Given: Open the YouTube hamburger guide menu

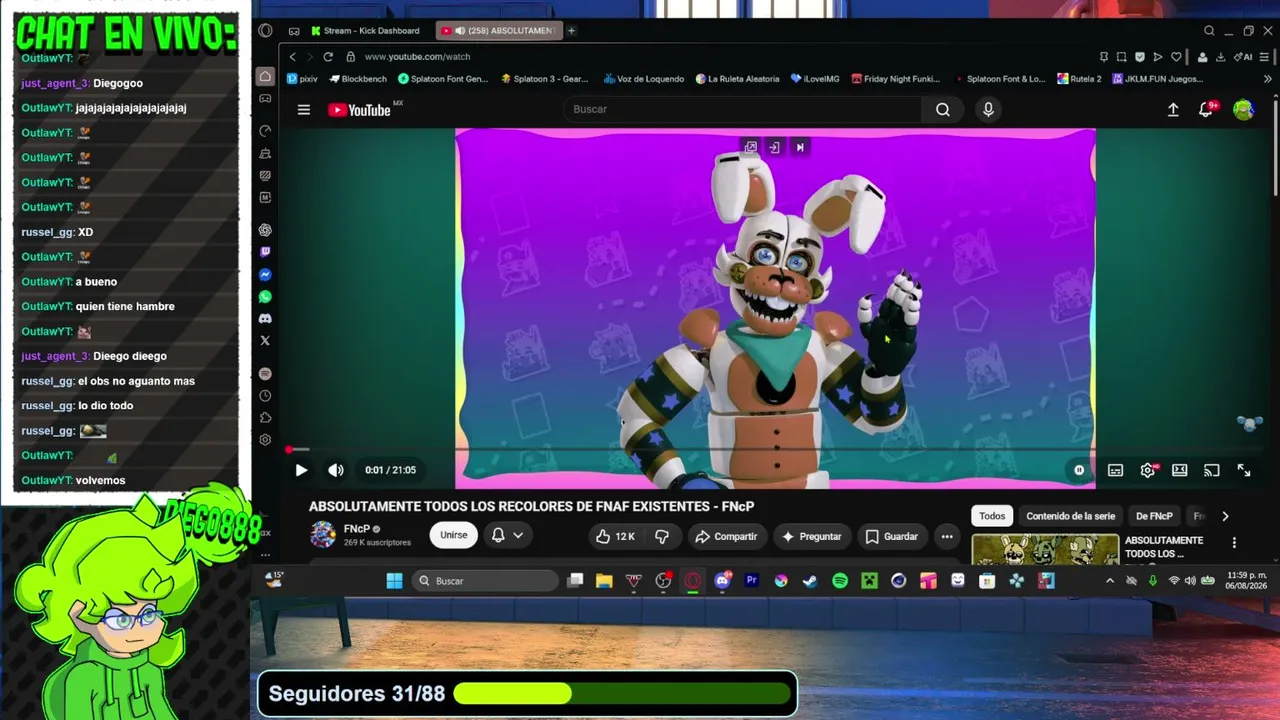Looking at the screenshot, I should [304, 110].
